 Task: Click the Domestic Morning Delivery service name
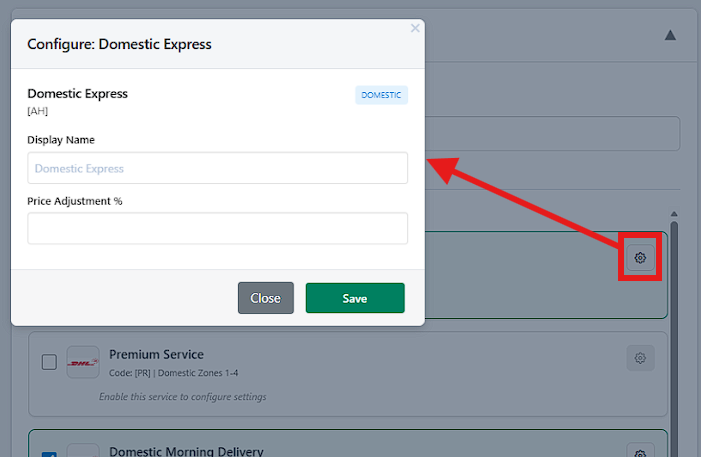coord(185,451)
